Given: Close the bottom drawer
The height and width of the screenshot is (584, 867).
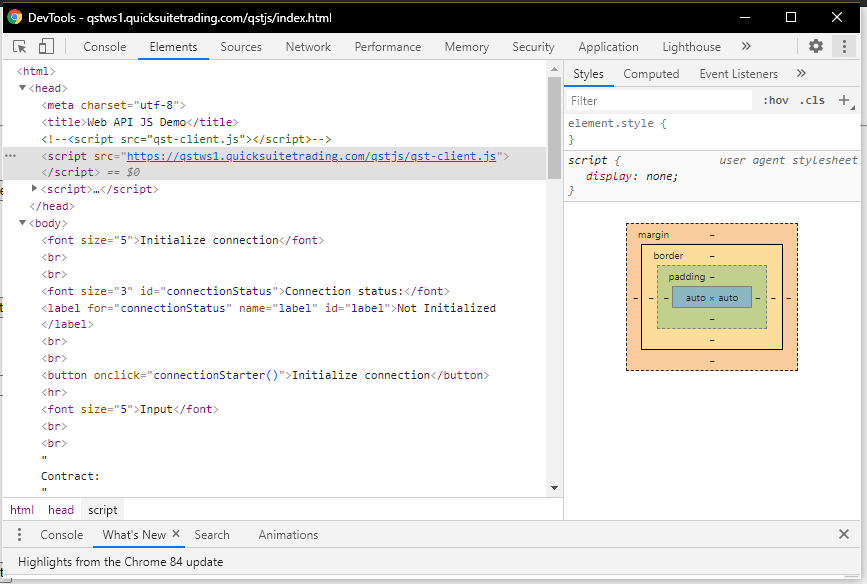Looking at the screenshot, I should [x=844, y=534].
